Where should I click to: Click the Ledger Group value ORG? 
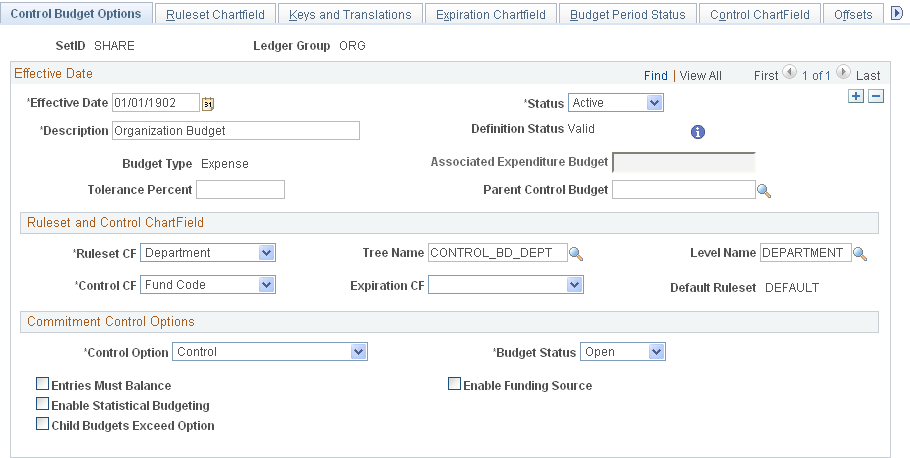tap(352, 46)
